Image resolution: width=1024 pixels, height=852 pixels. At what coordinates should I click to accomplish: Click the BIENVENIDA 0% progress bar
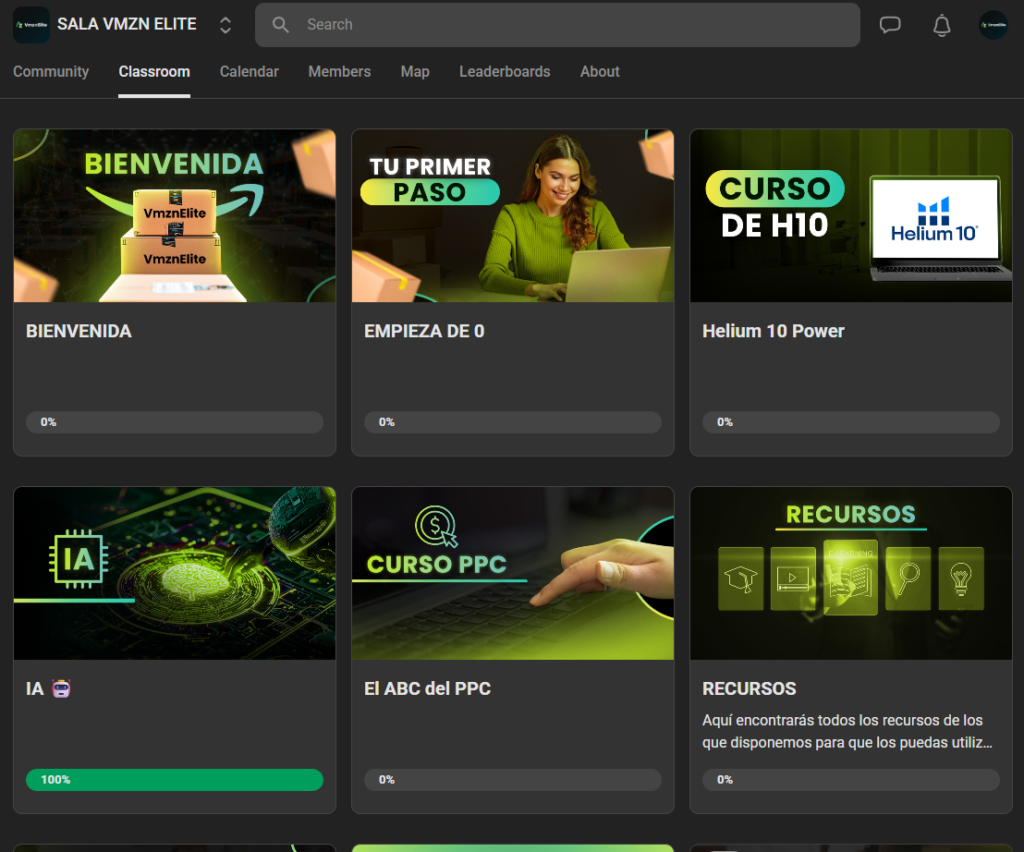pyautogui.click(x=174, y=422)
